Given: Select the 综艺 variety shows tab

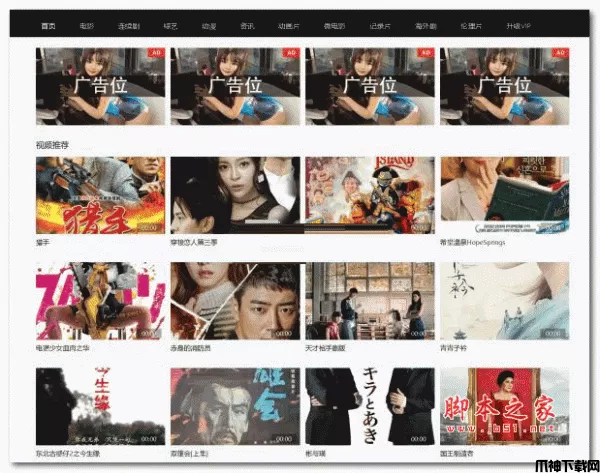Looking at the screenshot, I should pyautogui.click(x=171, y=26).
